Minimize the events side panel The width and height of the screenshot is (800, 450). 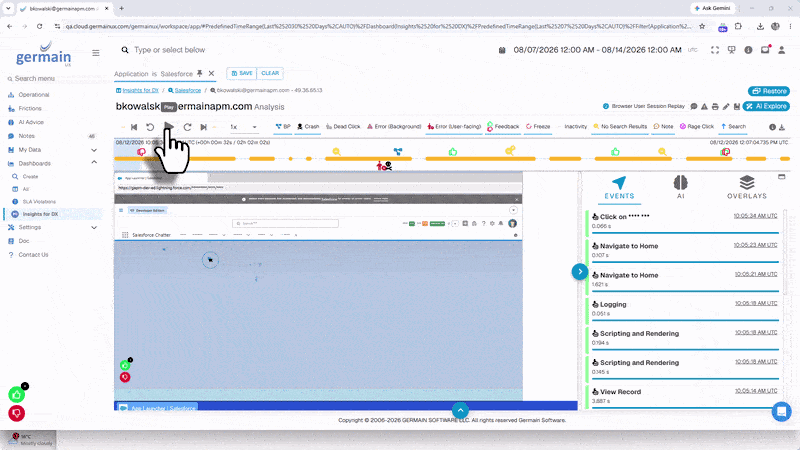click(781, 177)
